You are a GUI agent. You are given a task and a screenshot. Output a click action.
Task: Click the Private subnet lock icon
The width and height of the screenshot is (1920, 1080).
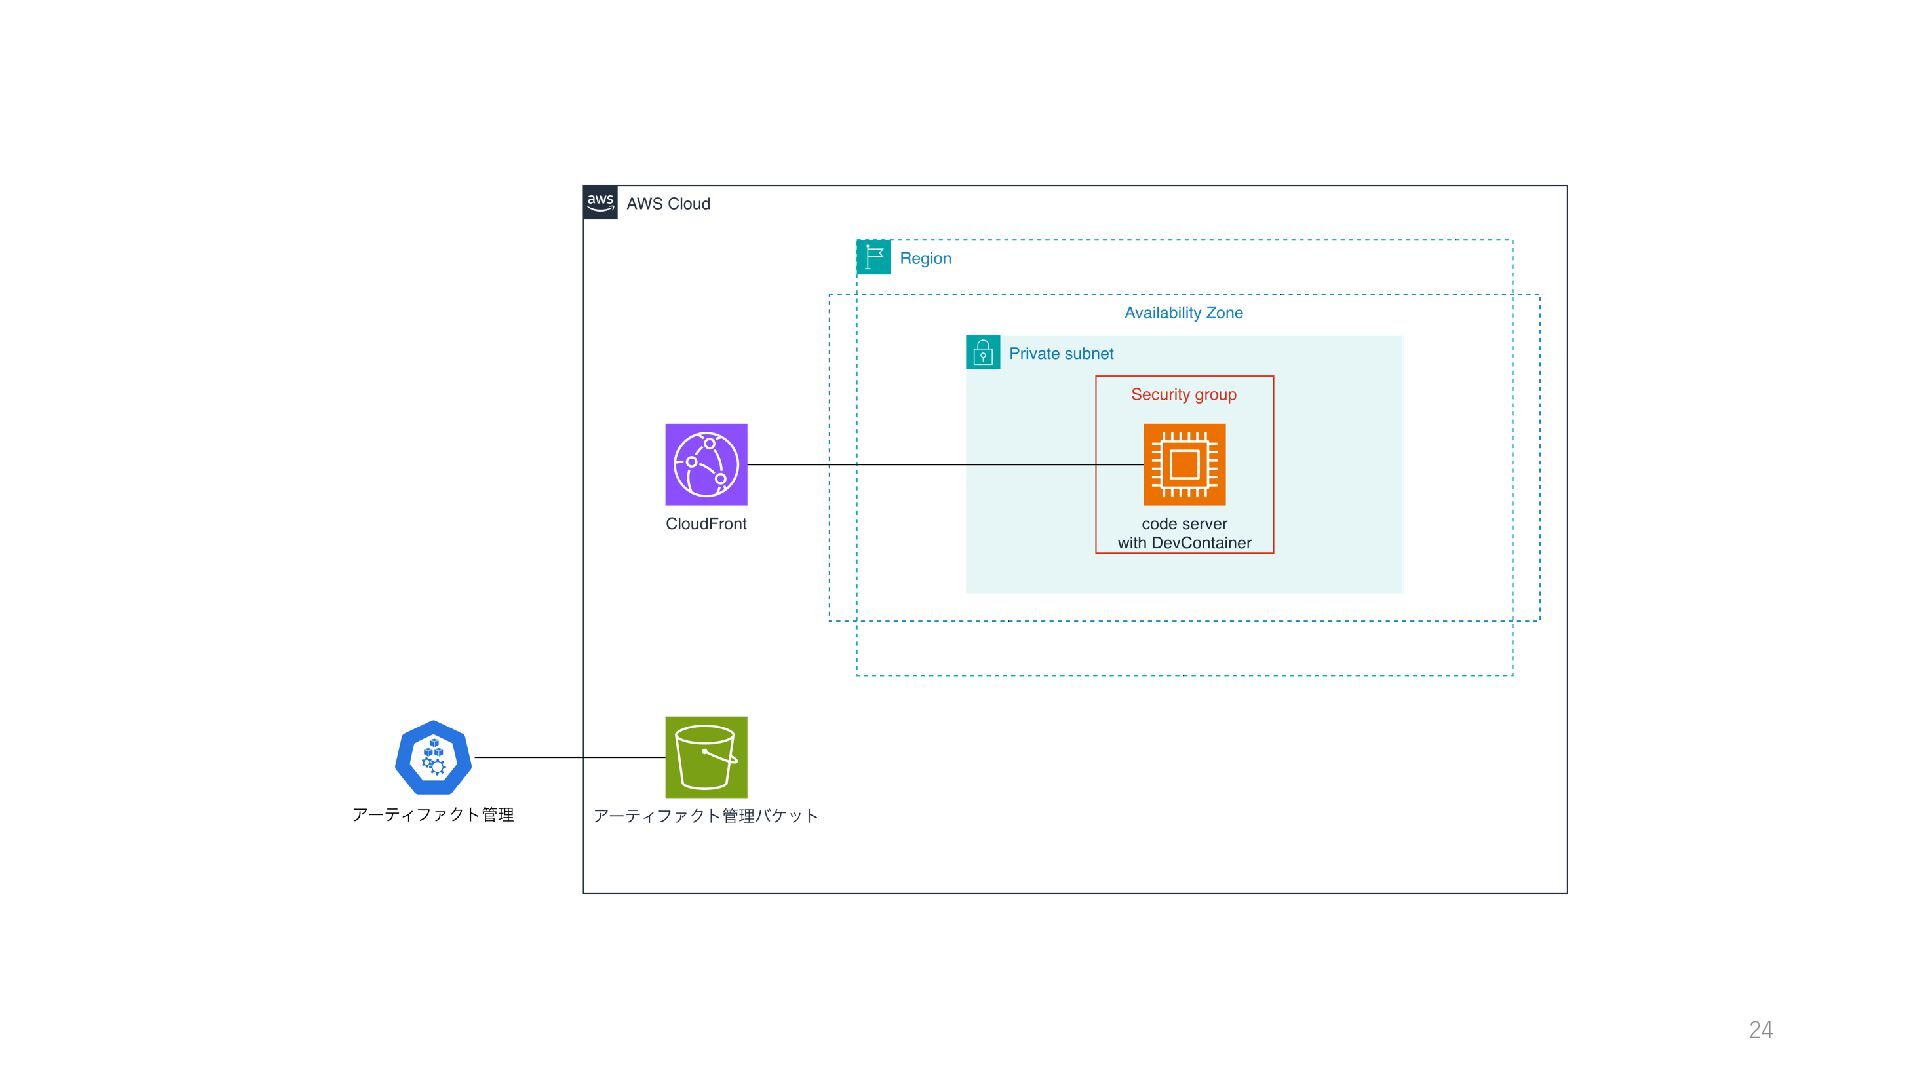point(983,353)
